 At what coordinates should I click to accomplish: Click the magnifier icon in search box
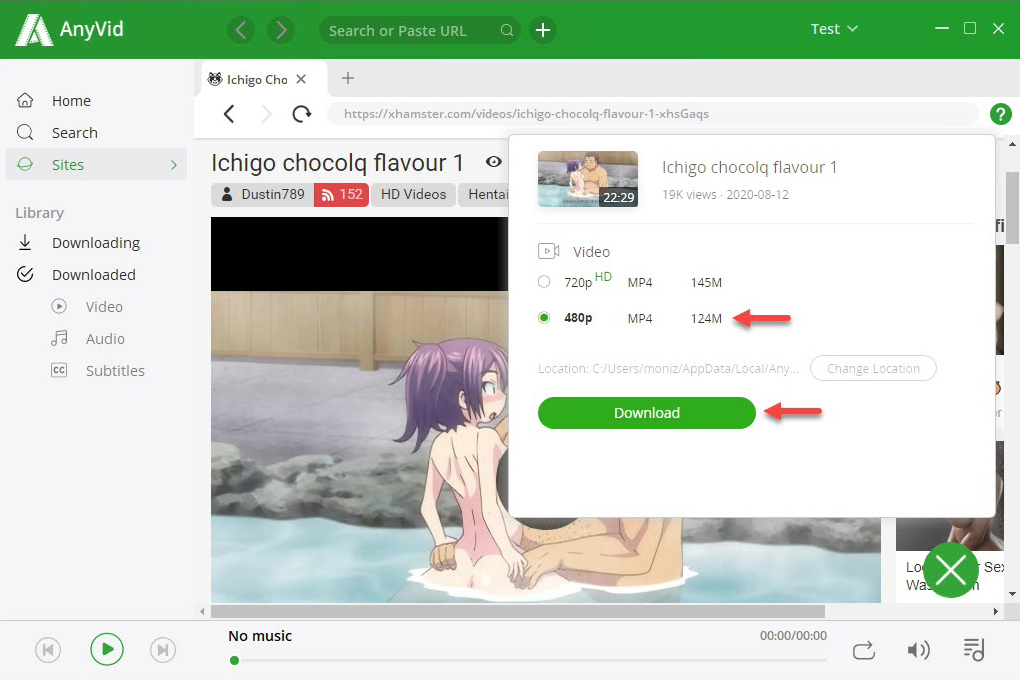pos(507,31)
